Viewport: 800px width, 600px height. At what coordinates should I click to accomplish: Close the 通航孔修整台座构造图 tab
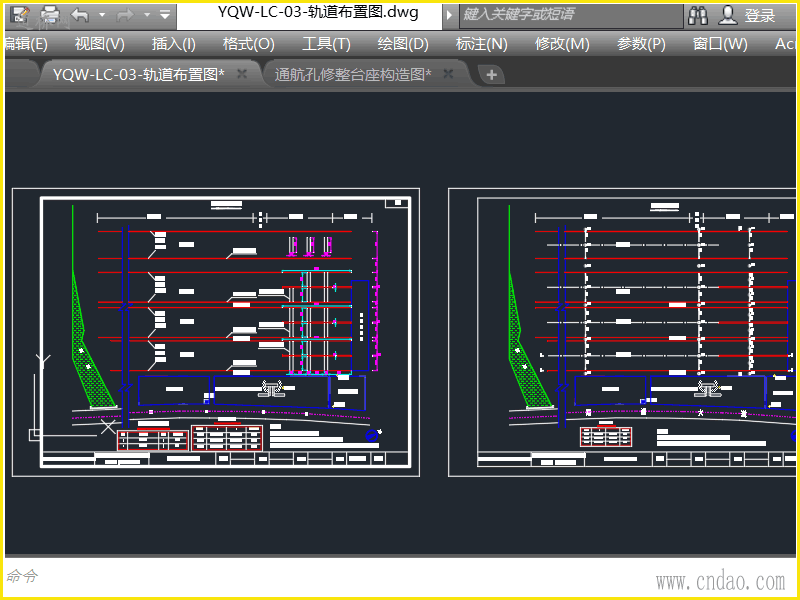pos(448,74)
